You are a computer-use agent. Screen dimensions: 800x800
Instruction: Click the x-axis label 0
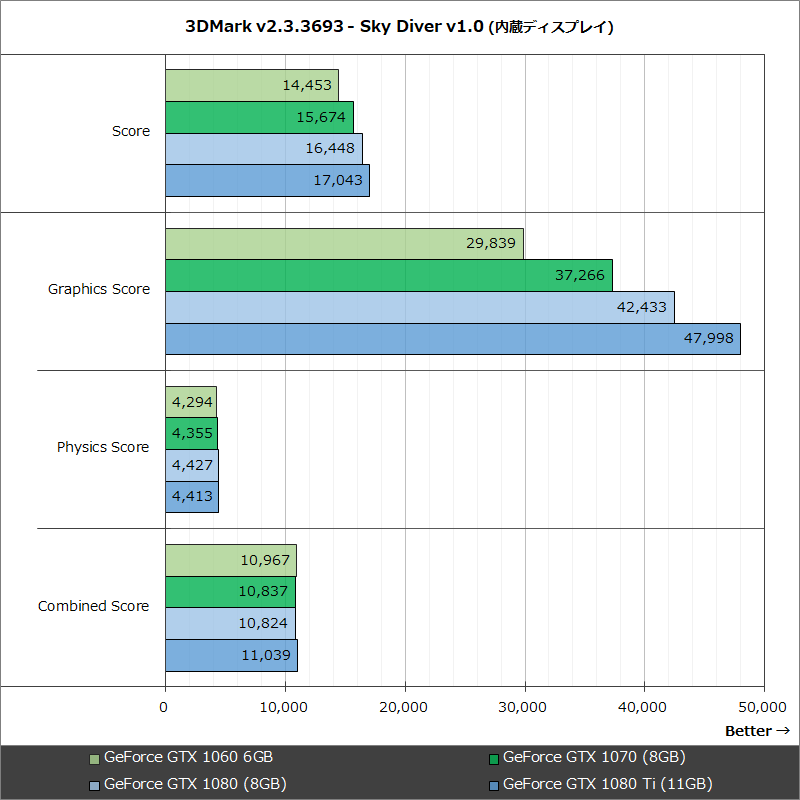pyautogui.click(x=163, y=707)
